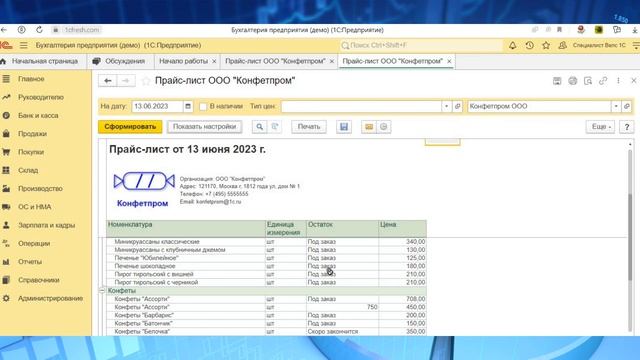Open the Банк и касса section
Viewport: 640px width, 360px height.
[38, 116]
